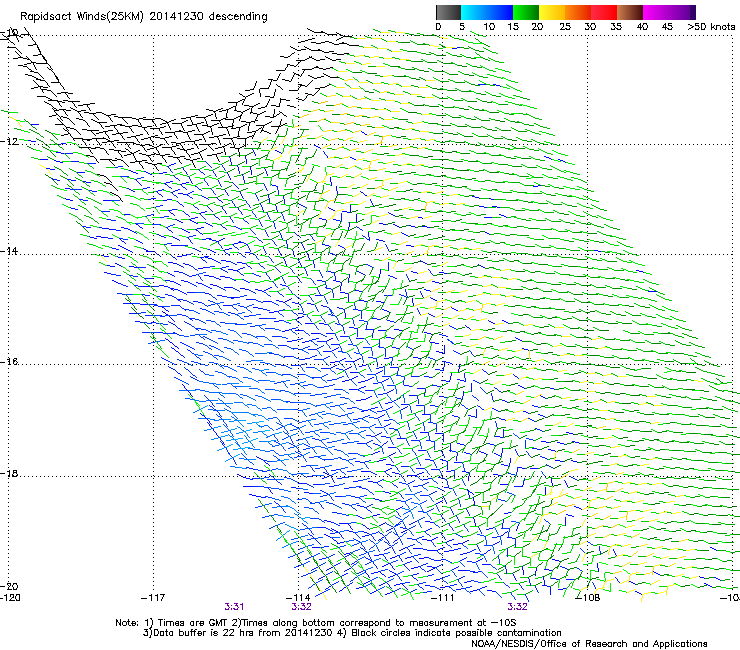Click the '-114' longitude axis label

tap(299, 598)
